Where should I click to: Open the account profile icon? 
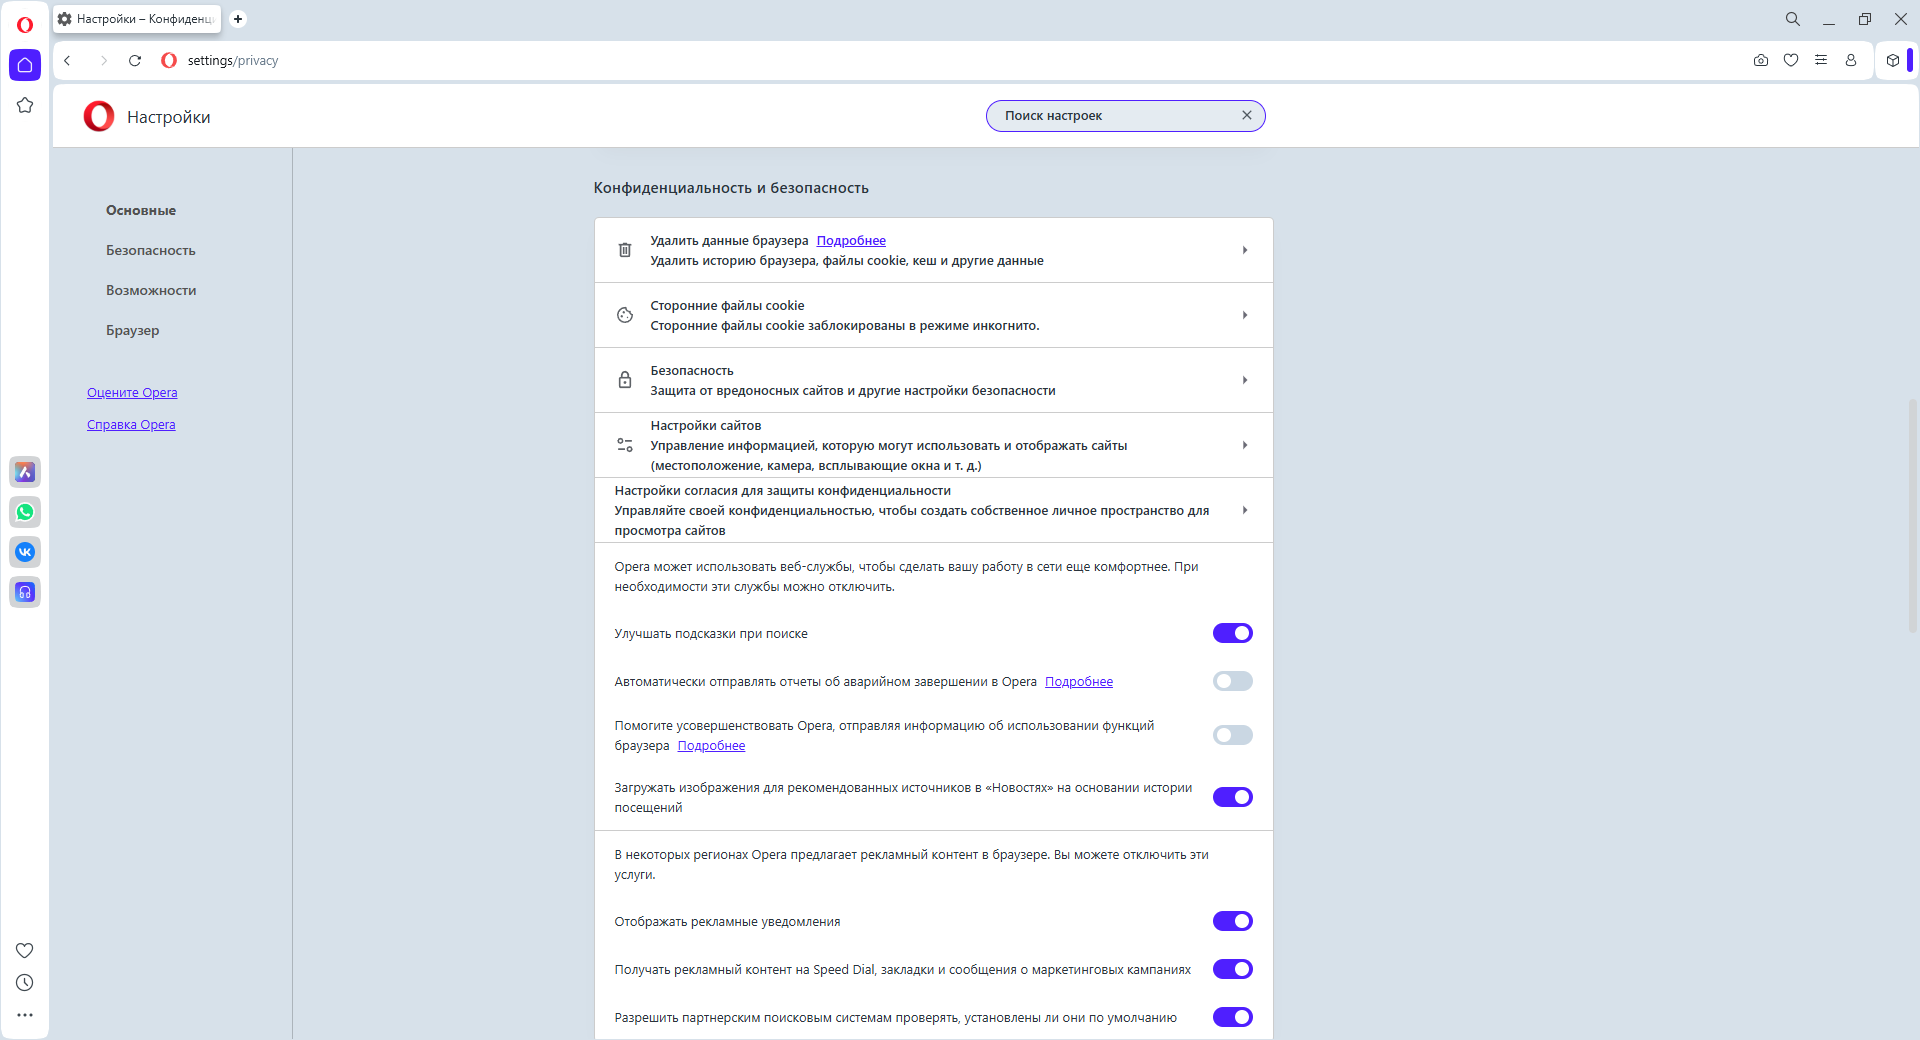(1851, 60)
